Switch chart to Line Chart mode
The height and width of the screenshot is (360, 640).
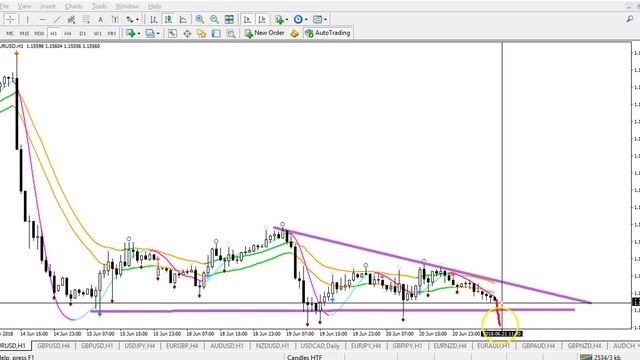(x=183, y=19)
